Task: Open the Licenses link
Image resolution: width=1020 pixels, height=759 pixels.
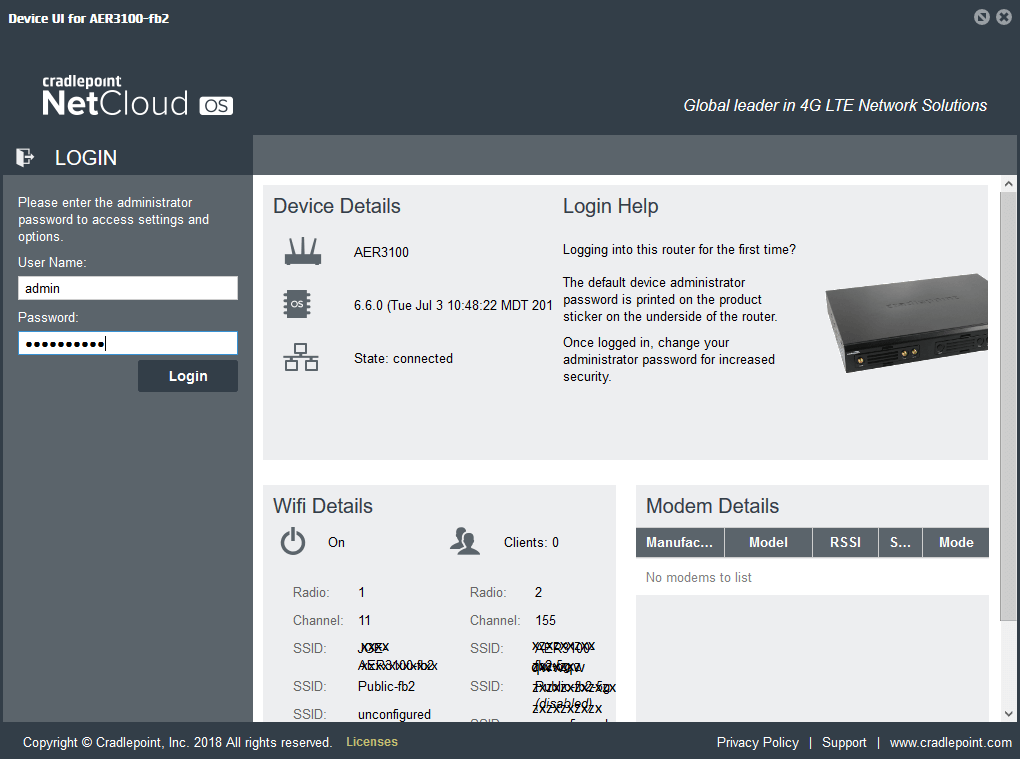Action: [x=372, y=742]
